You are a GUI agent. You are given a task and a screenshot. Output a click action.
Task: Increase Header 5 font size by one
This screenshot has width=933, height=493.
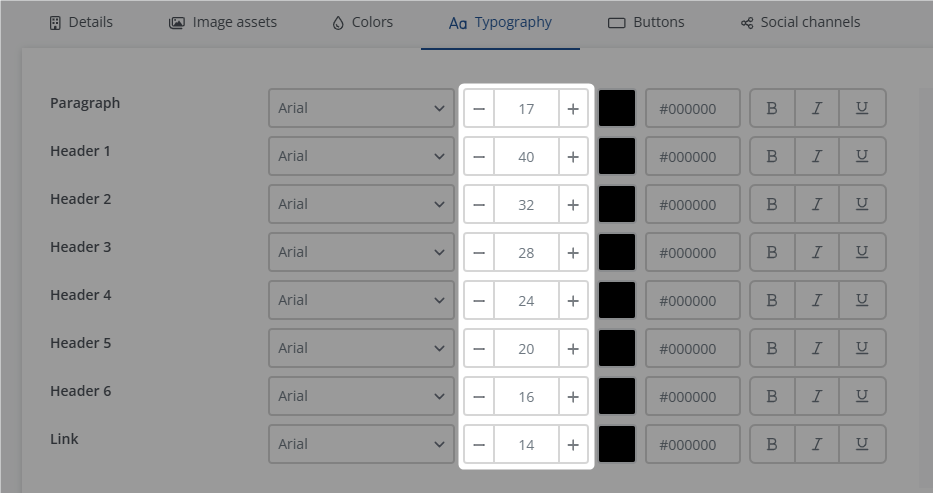[x=573, y=348]
